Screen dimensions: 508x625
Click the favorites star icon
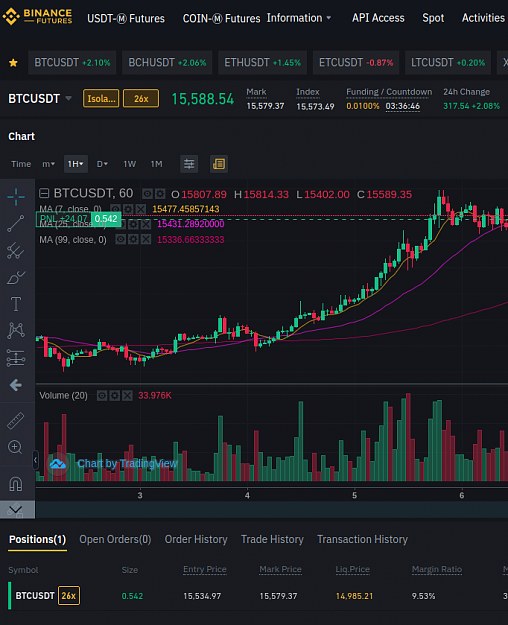13,63
